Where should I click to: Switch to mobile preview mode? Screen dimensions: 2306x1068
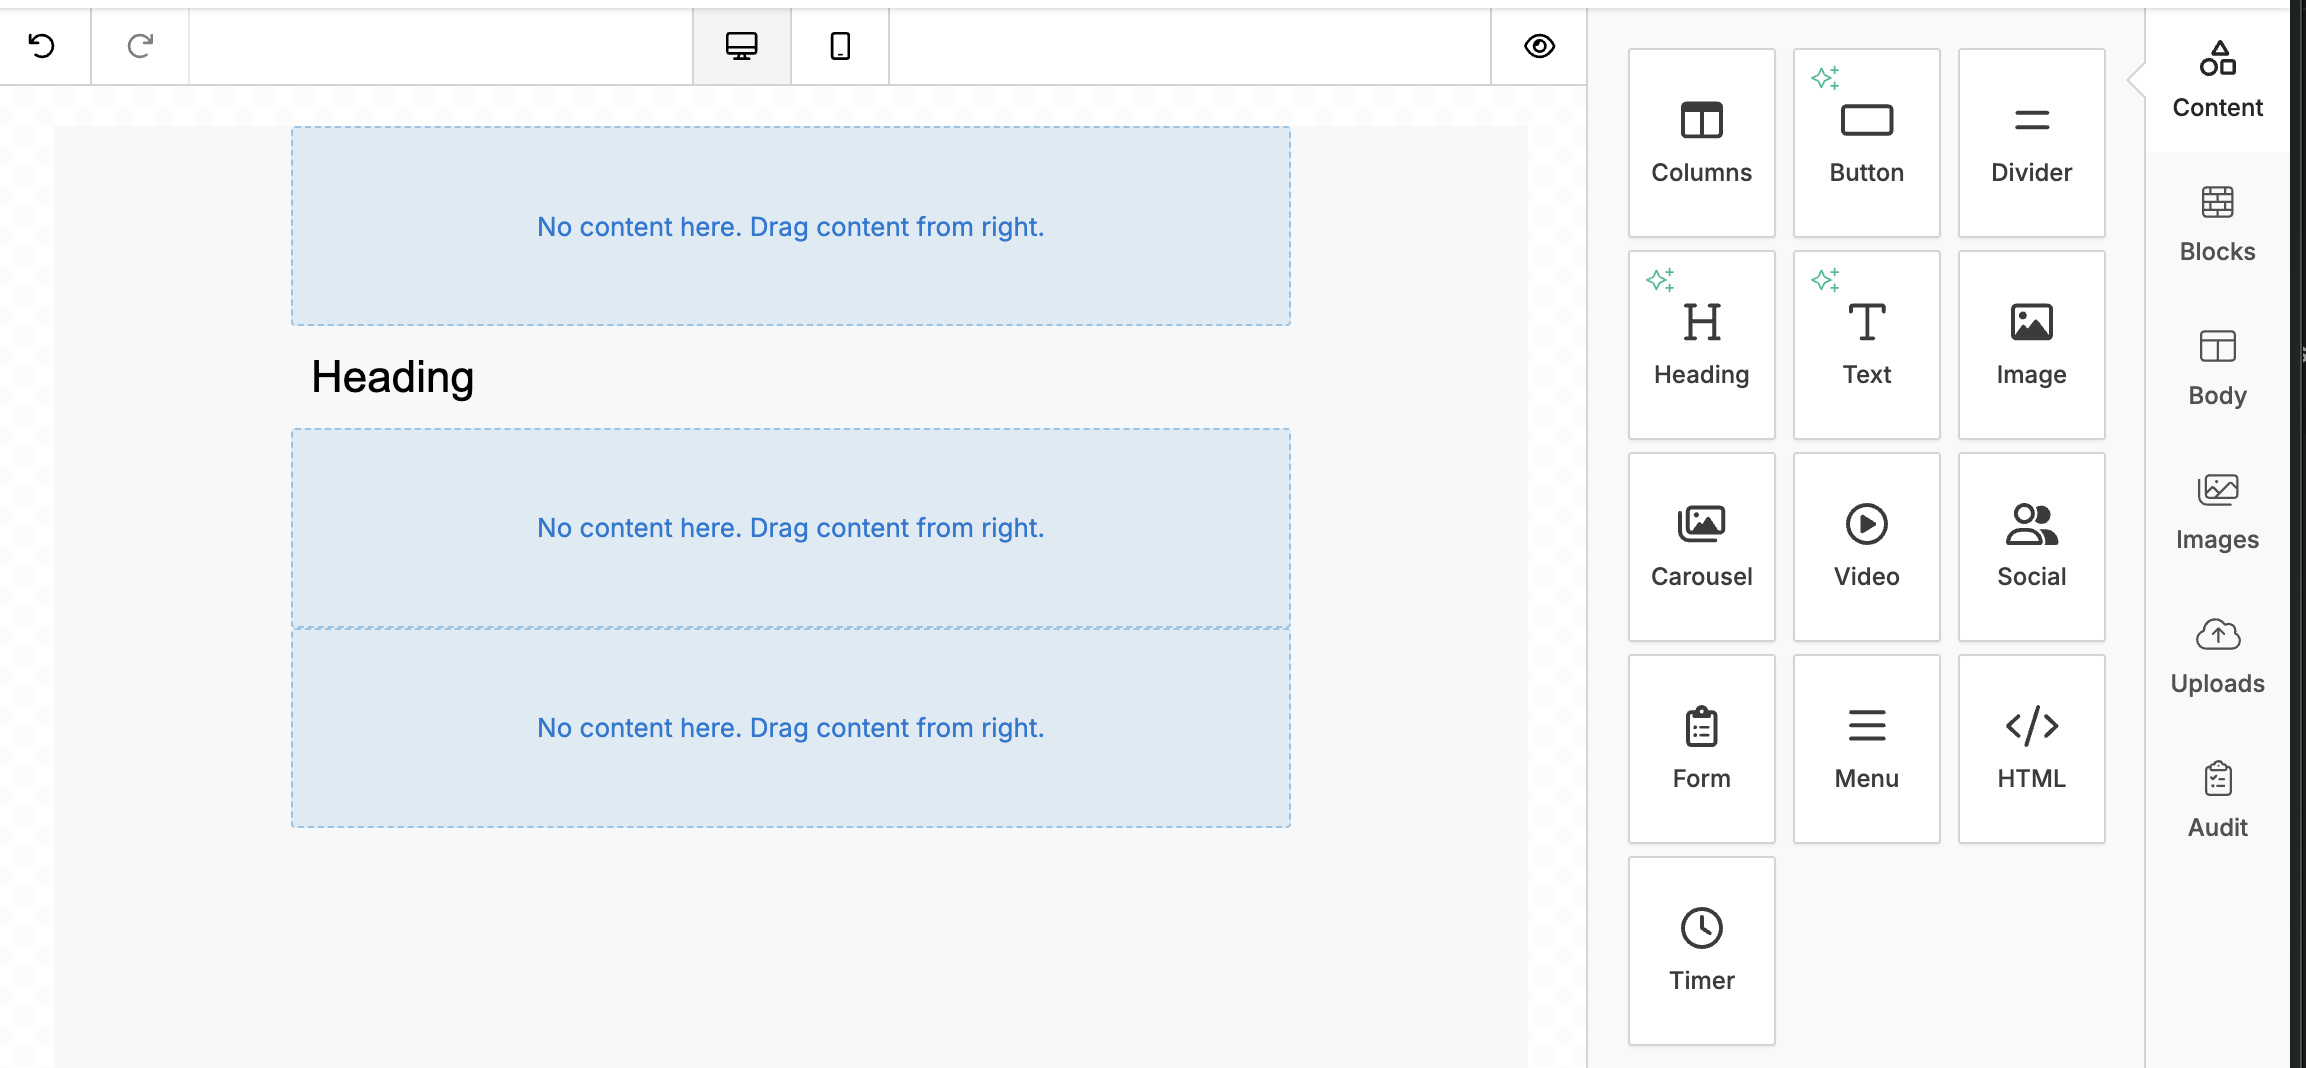coord(840,46)
